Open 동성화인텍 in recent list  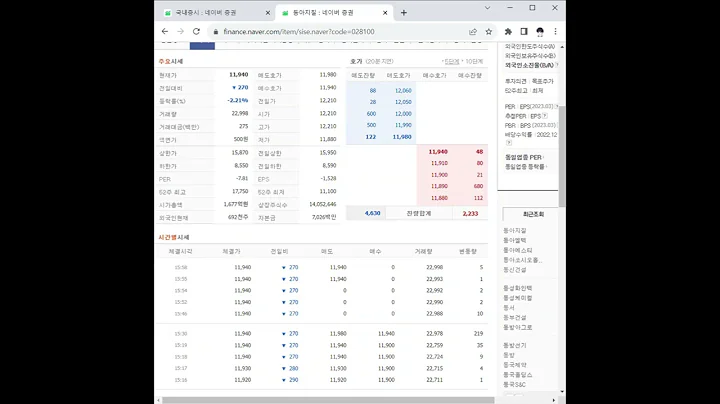pos(518,288)
